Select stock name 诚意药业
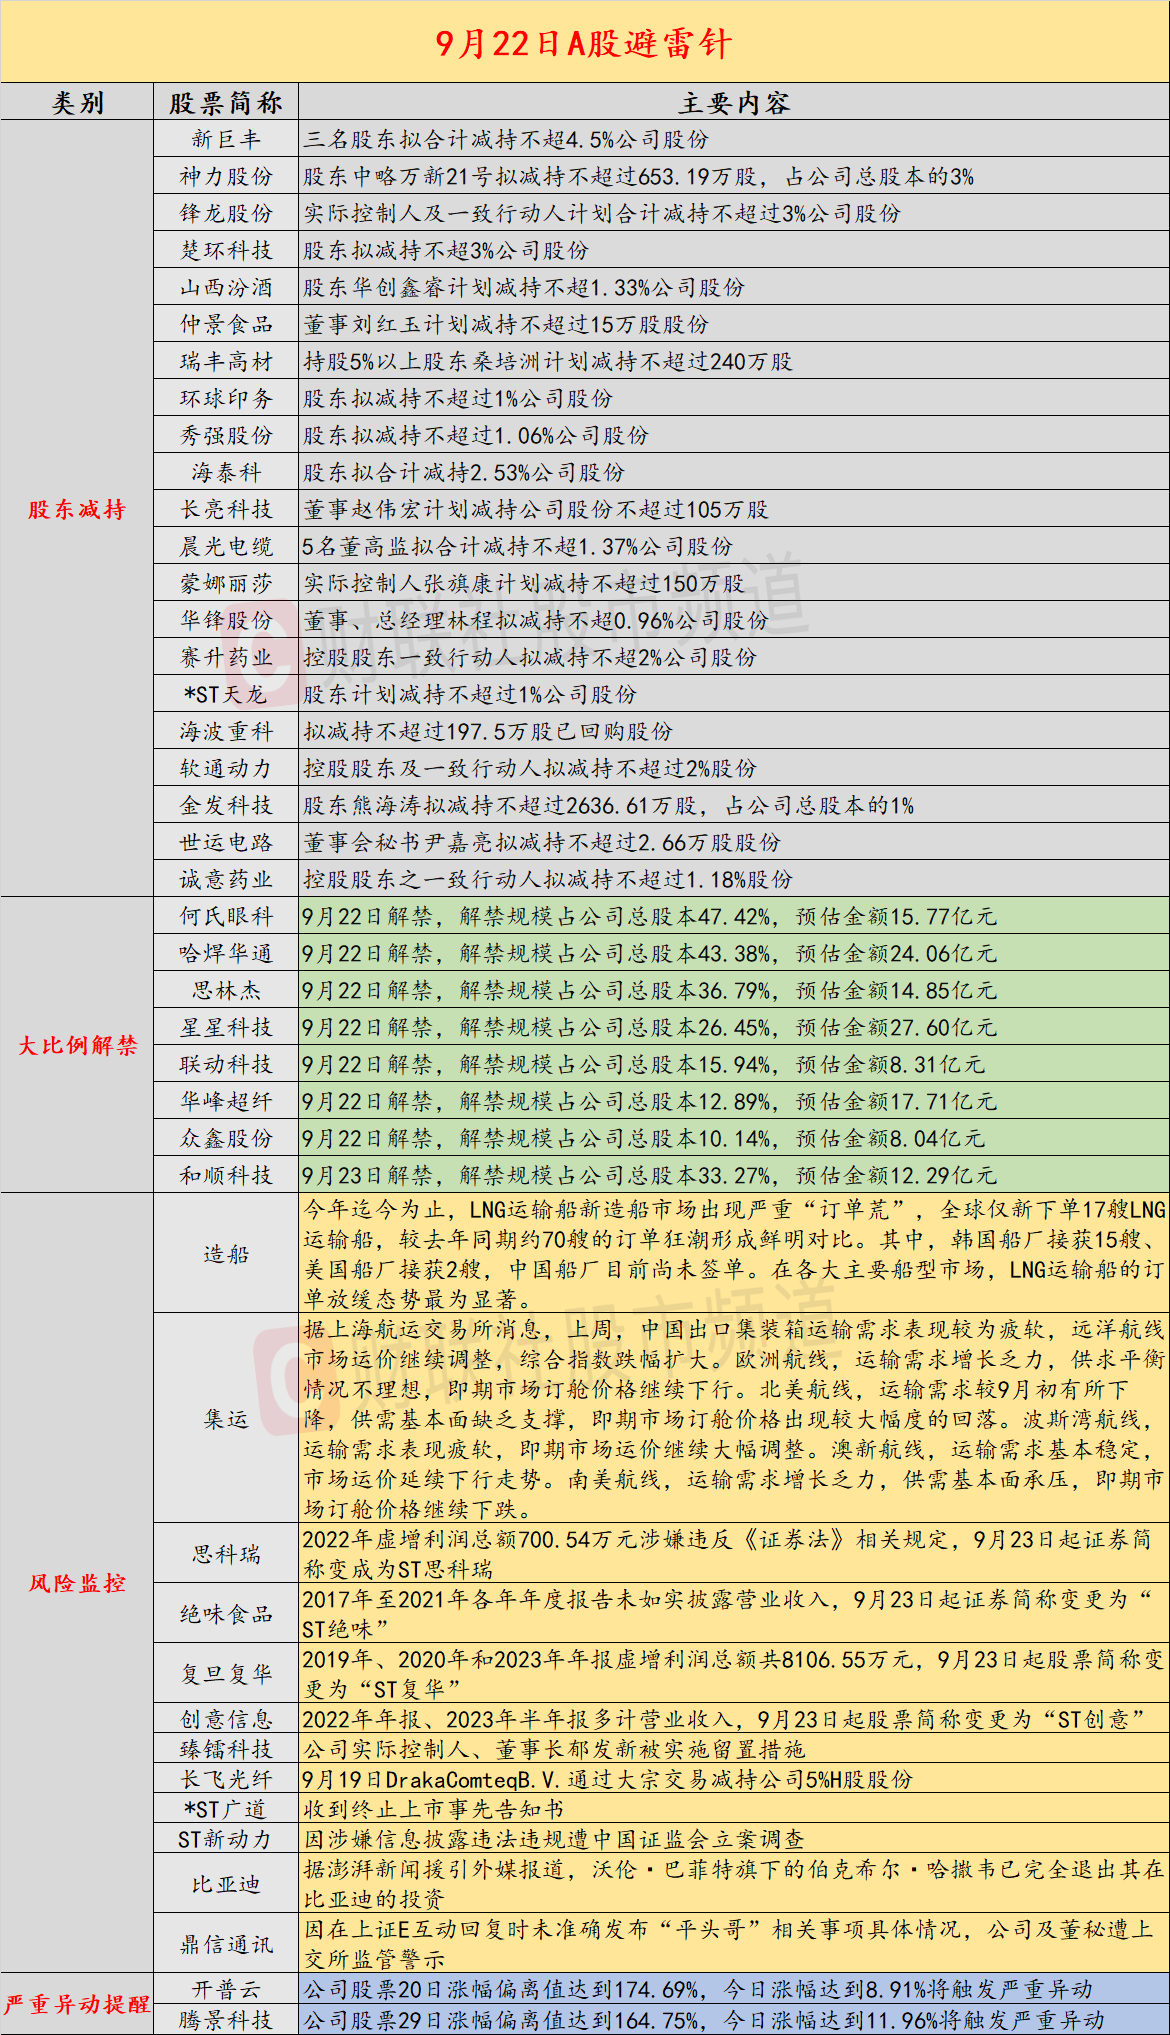 [226, 880]
